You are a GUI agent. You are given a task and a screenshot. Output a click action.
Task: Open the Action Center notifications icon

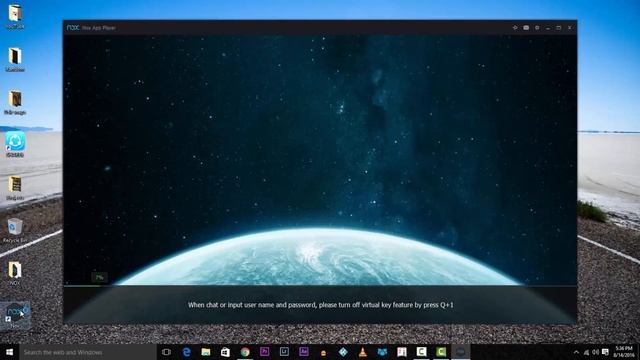[605, 352]
